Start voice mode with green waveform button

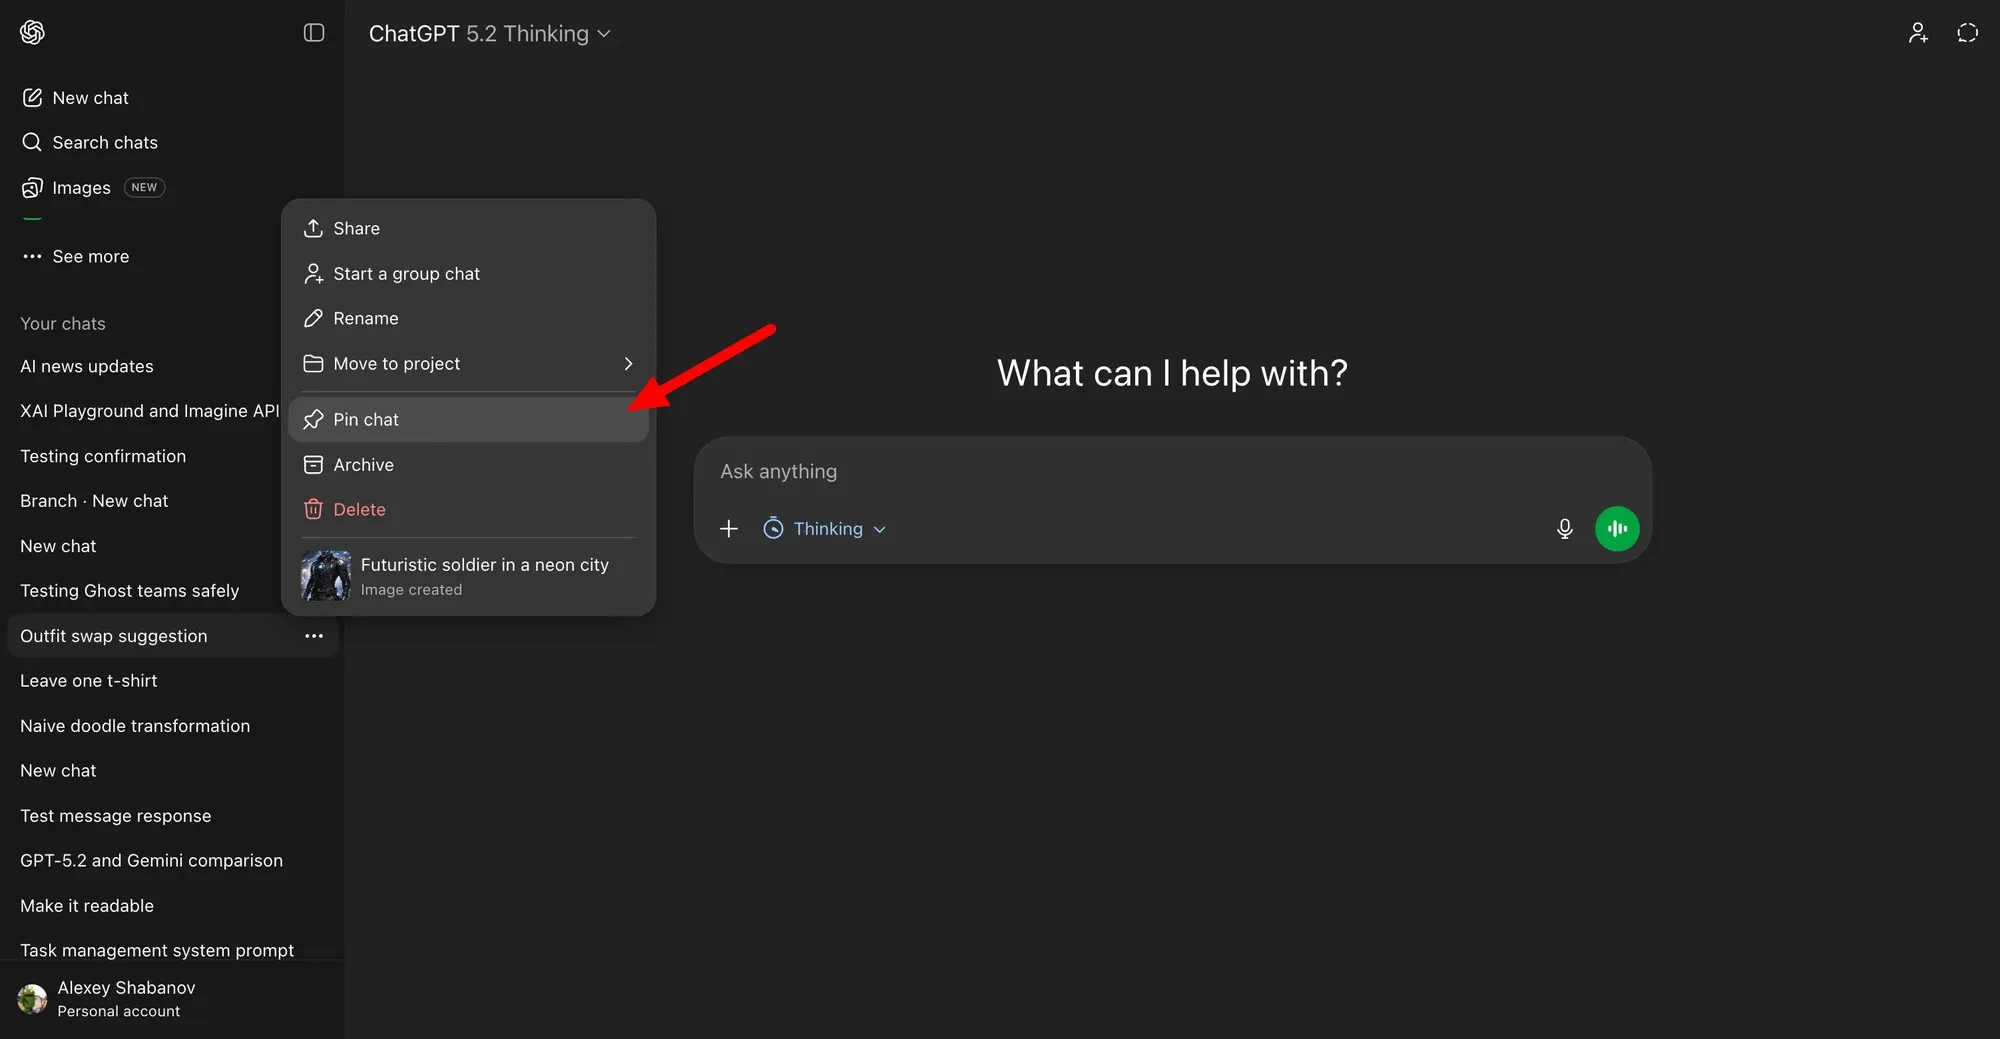coord(1617,529)
